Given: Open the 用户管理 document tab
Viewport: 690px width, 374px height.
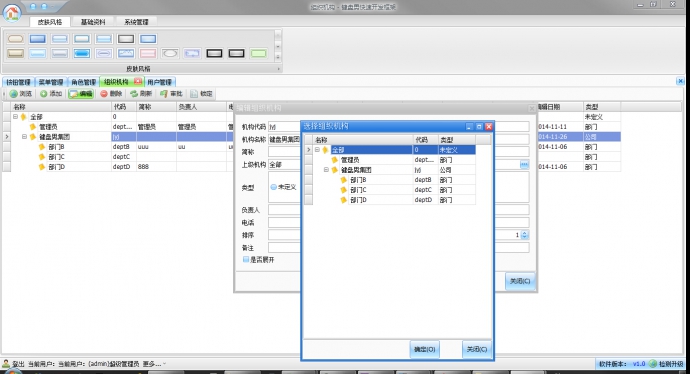Looking at the screenshot, I should point(159,82).
